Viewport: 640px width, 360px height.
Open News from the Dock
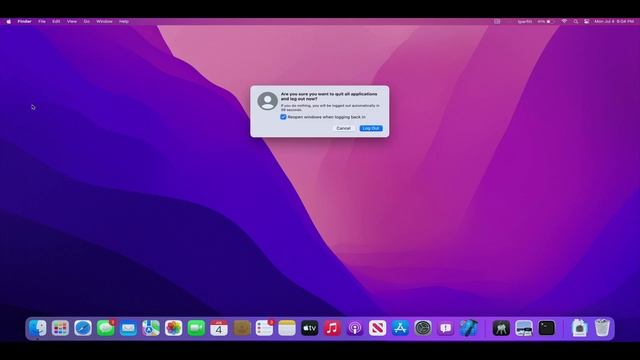click(x=378, y=328)
